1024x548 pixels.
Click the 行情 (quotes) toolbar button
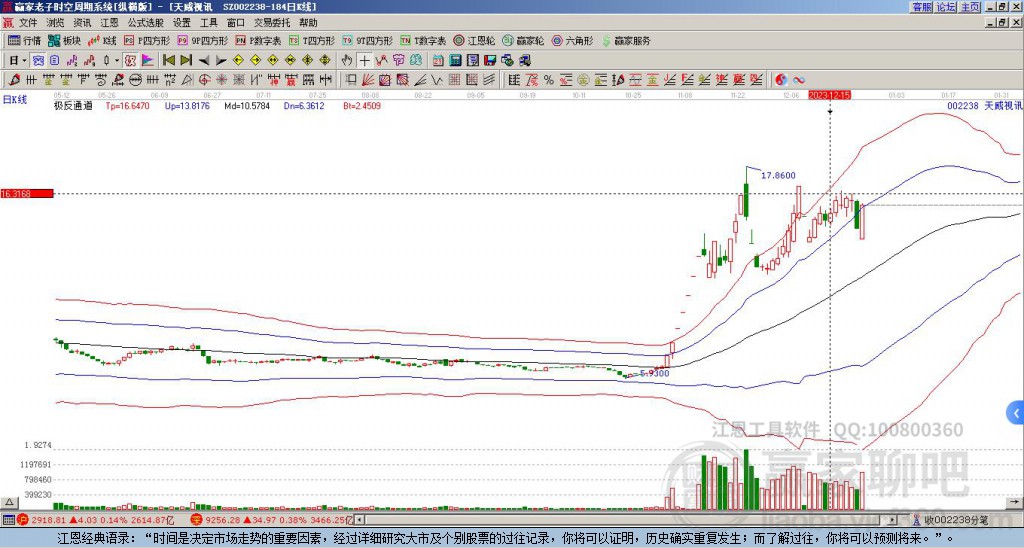click(x=24, y=41)
